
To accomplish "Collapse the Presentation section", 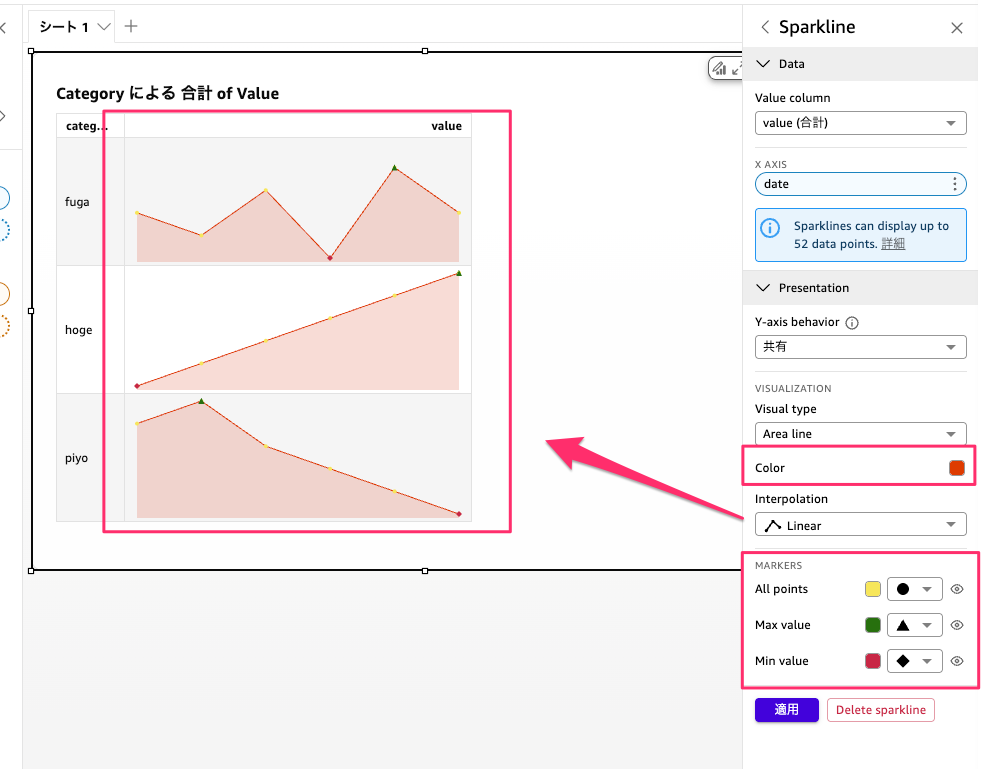I will click(x=765, y=288).
